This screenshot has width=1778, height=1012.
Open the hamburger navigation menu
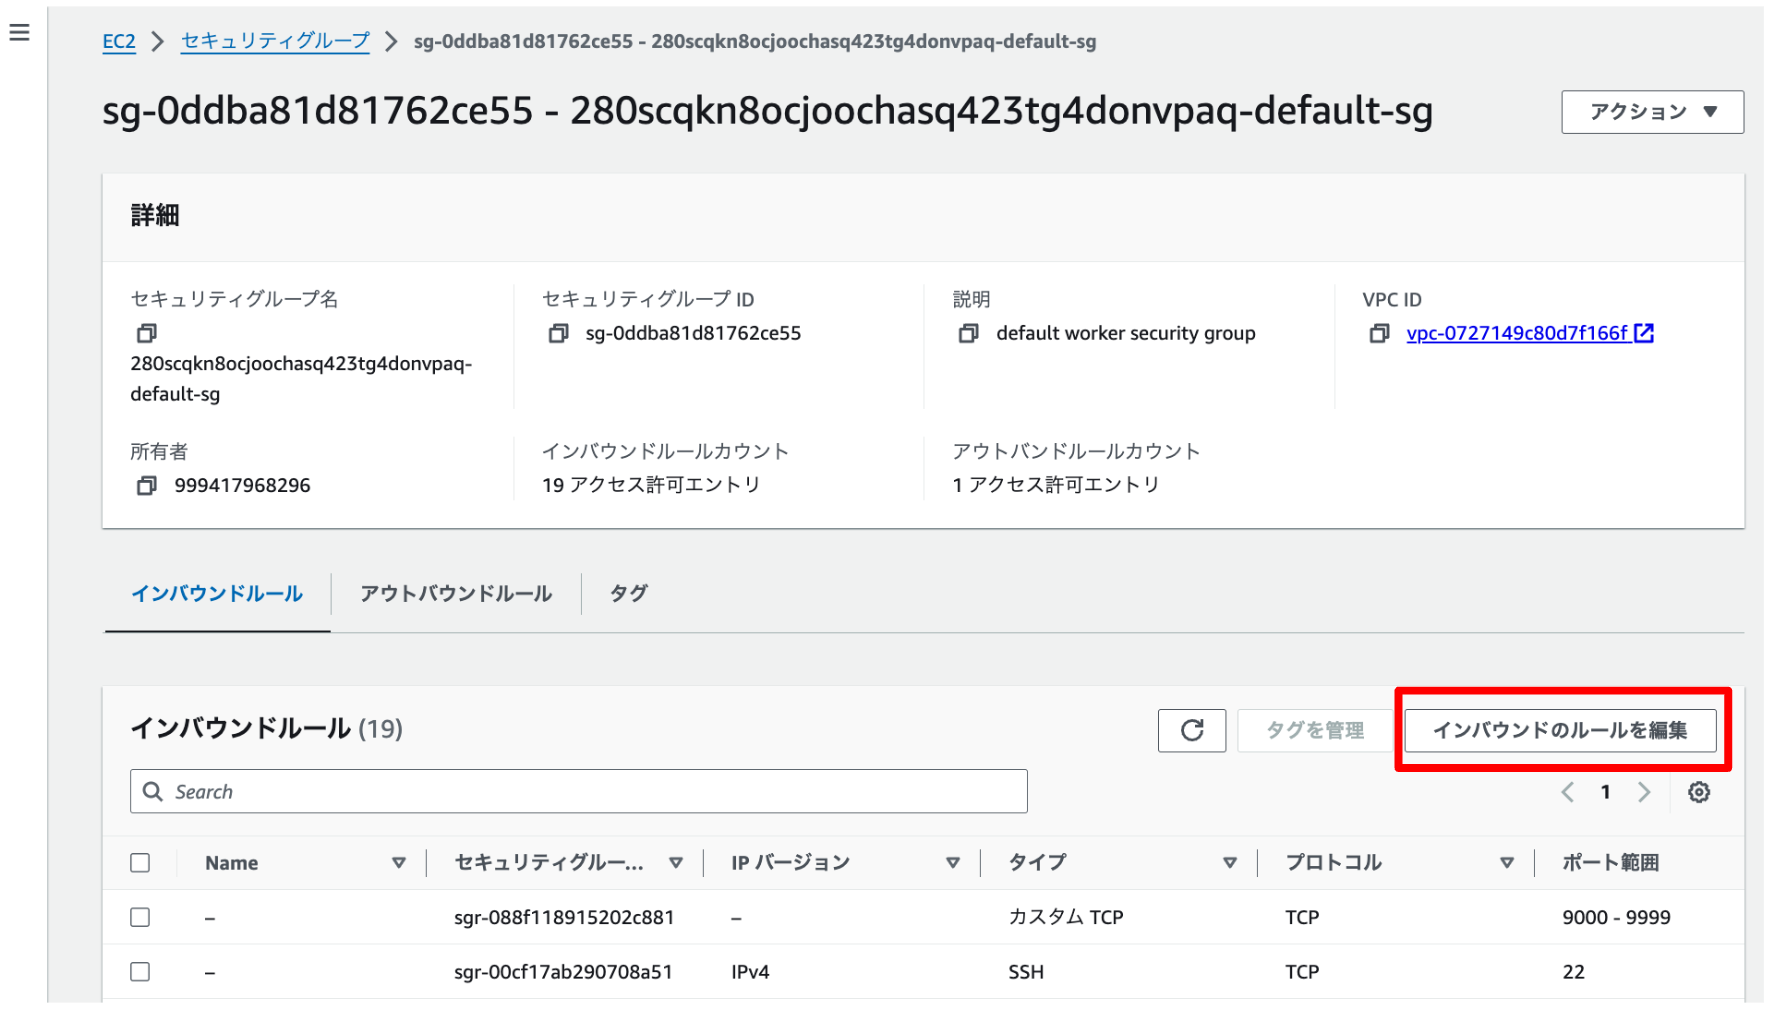coord(19,33)
